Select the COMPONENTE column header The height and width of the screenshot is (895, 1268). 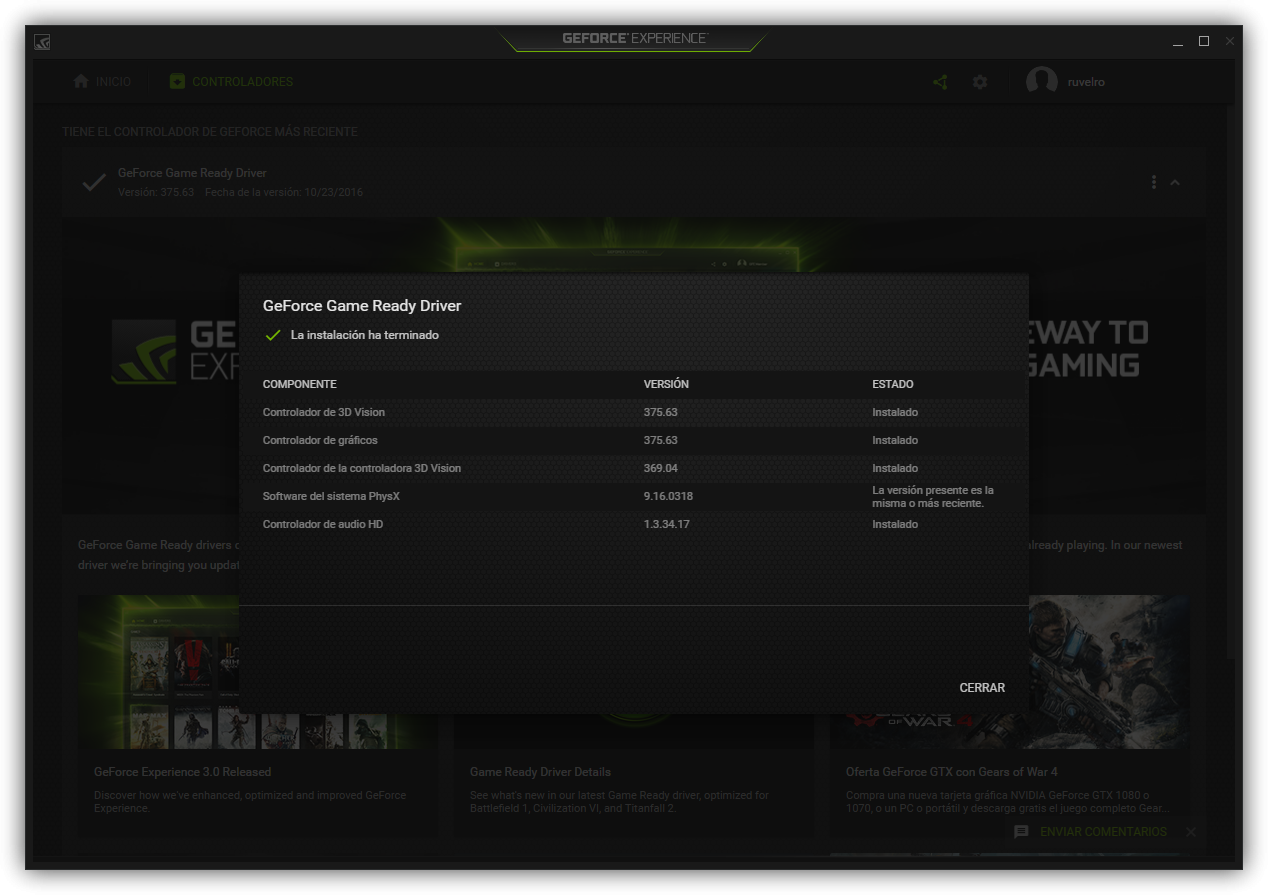point(299,384)
